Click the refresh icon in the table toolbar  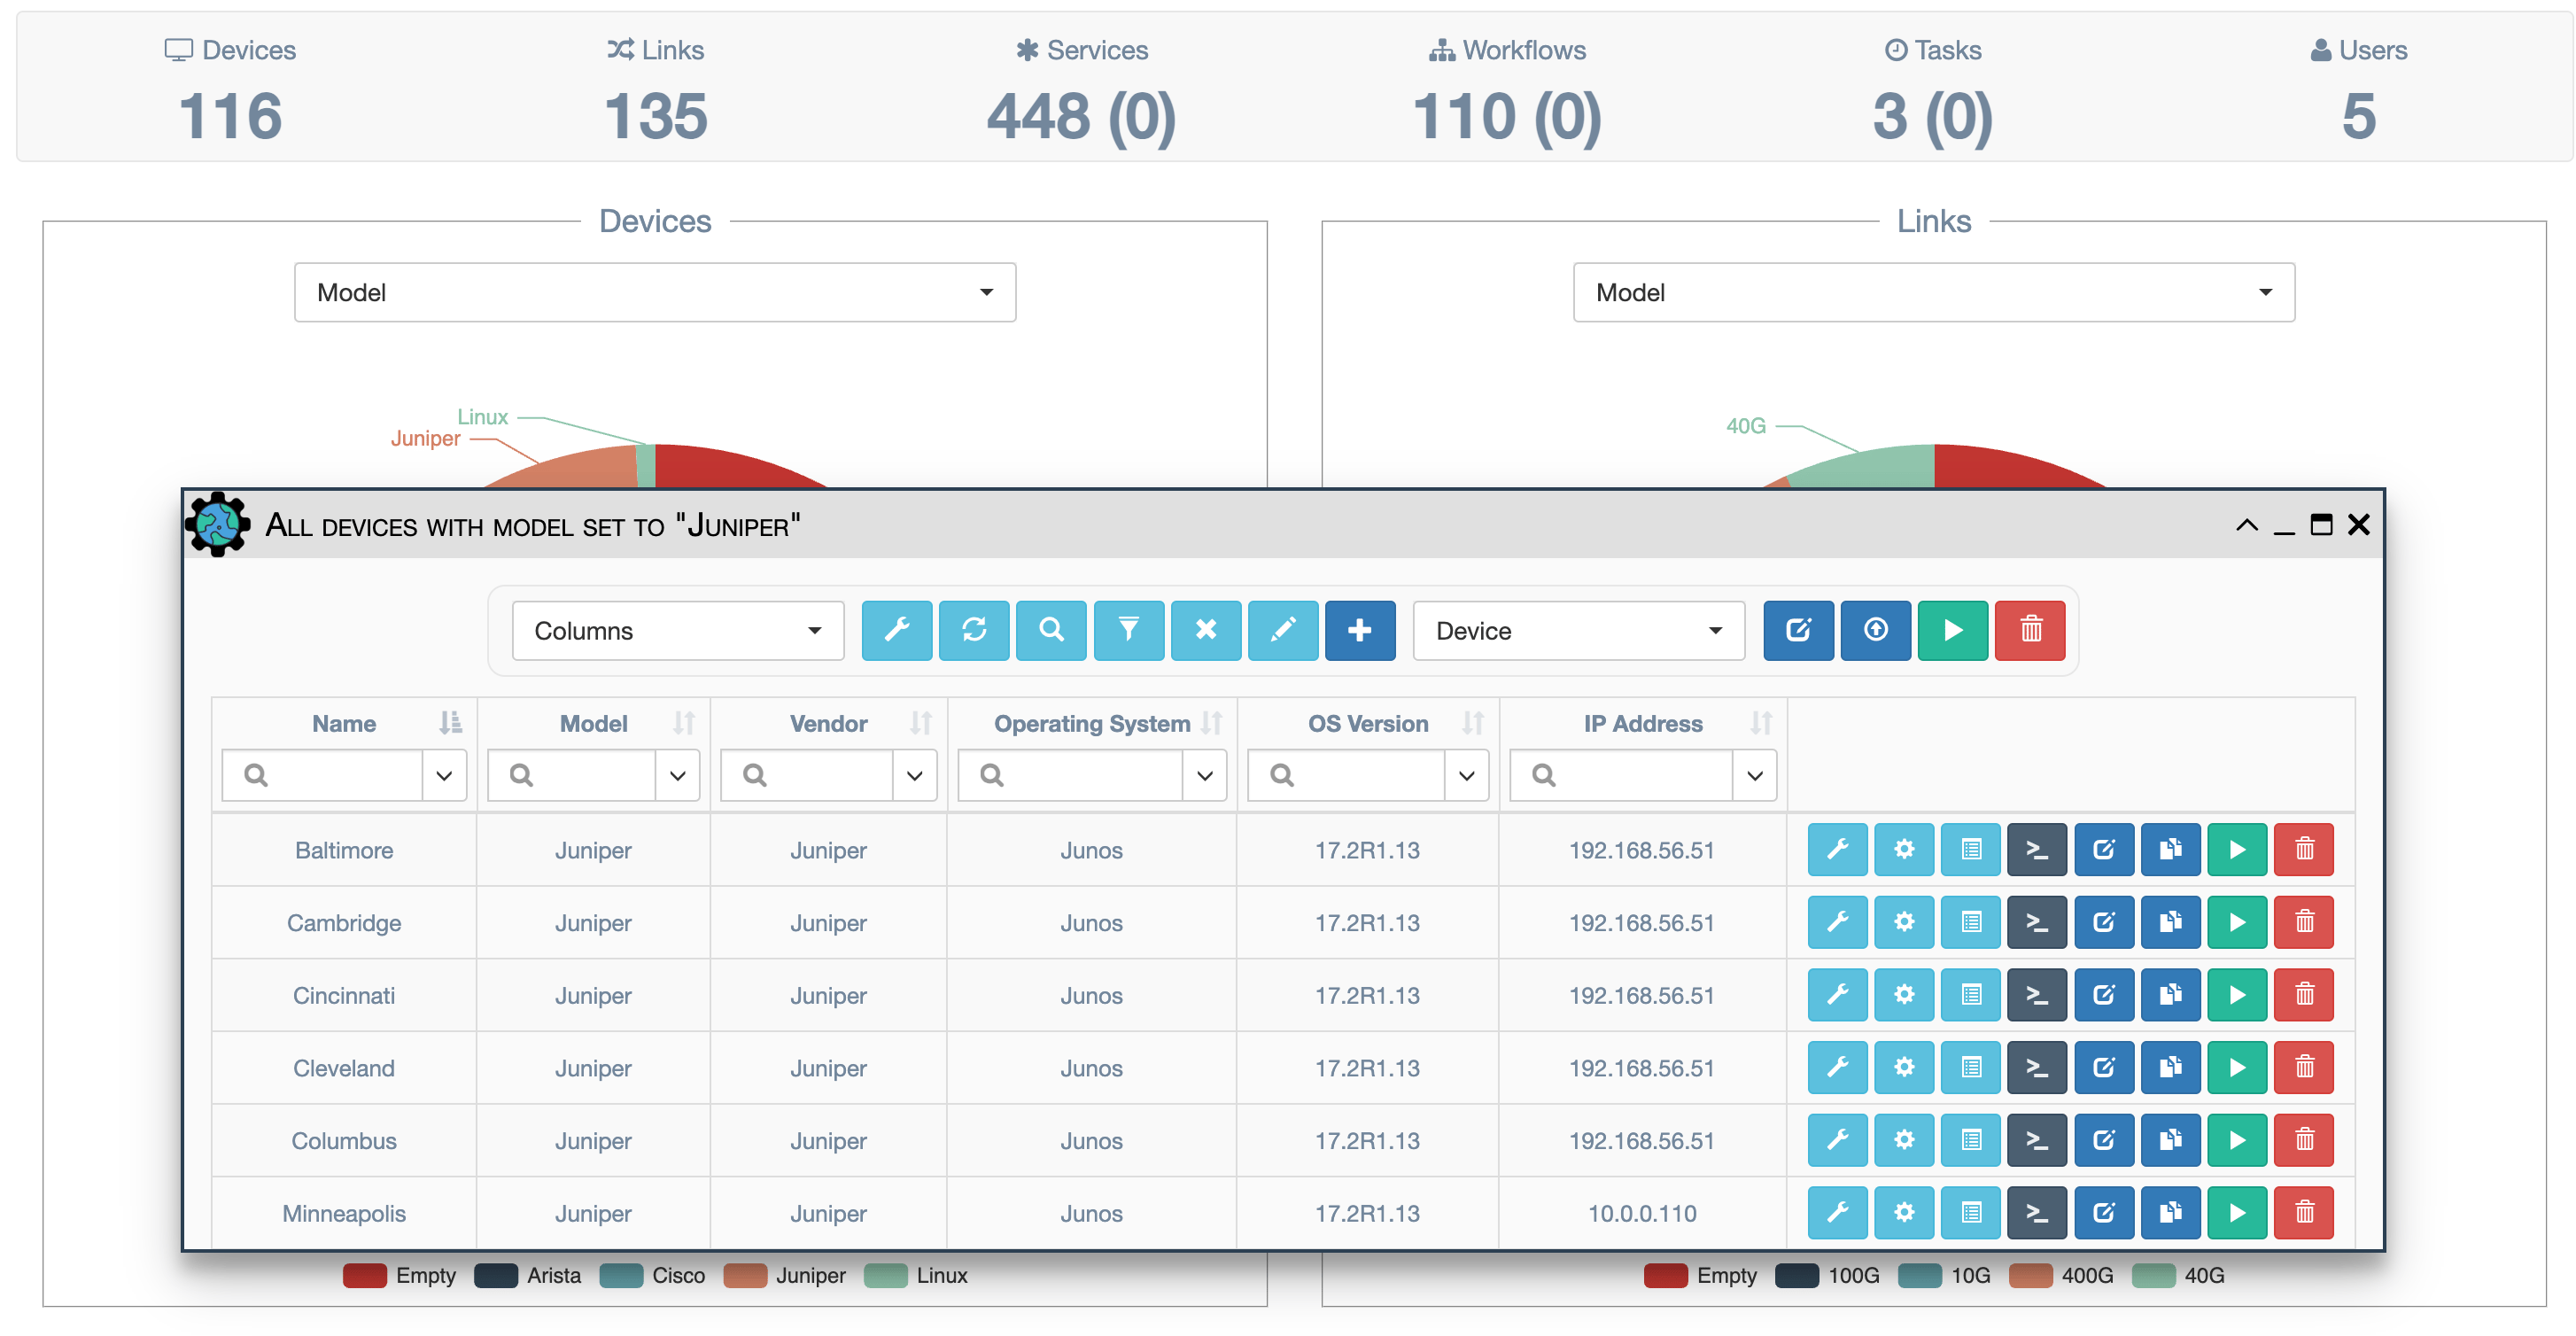click(974, 630)
